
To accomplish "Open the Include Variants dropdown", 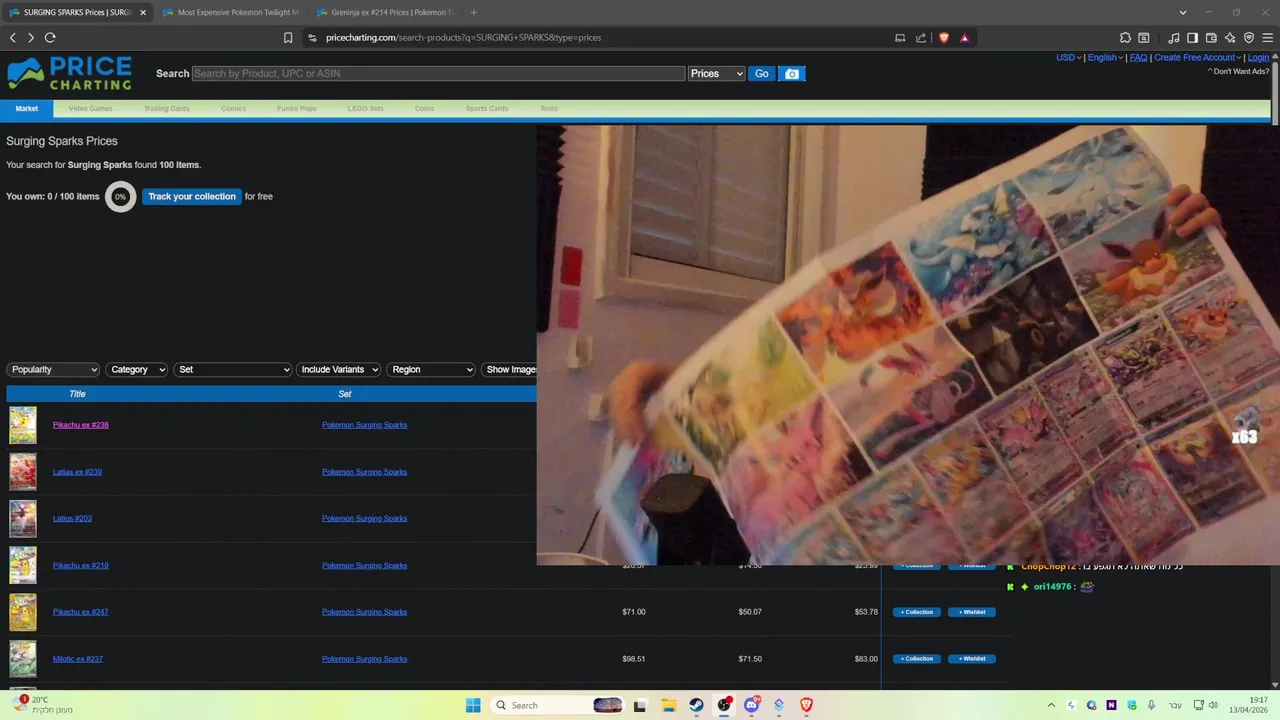I will [339, 370].
